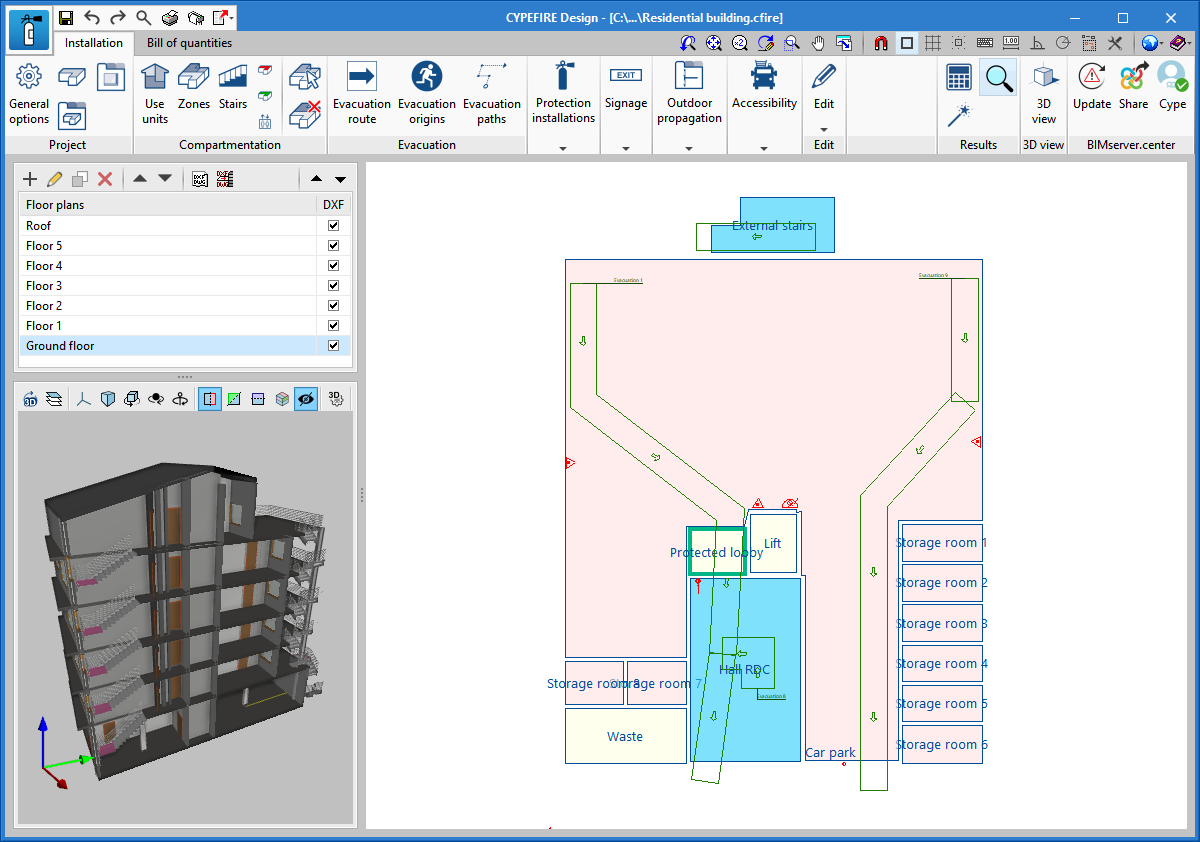Click the Update button in BIMserver.center

point(1091,86)
